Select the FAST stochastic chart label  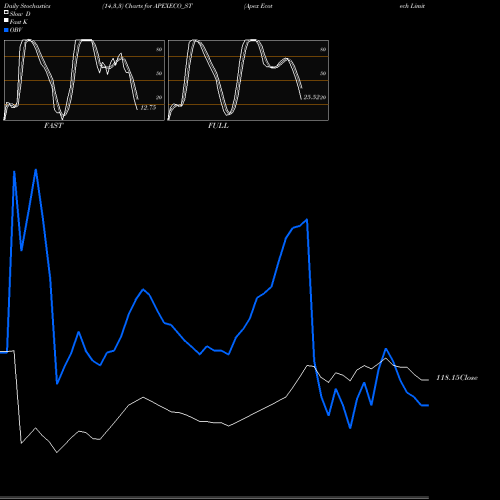pos(53,126)
